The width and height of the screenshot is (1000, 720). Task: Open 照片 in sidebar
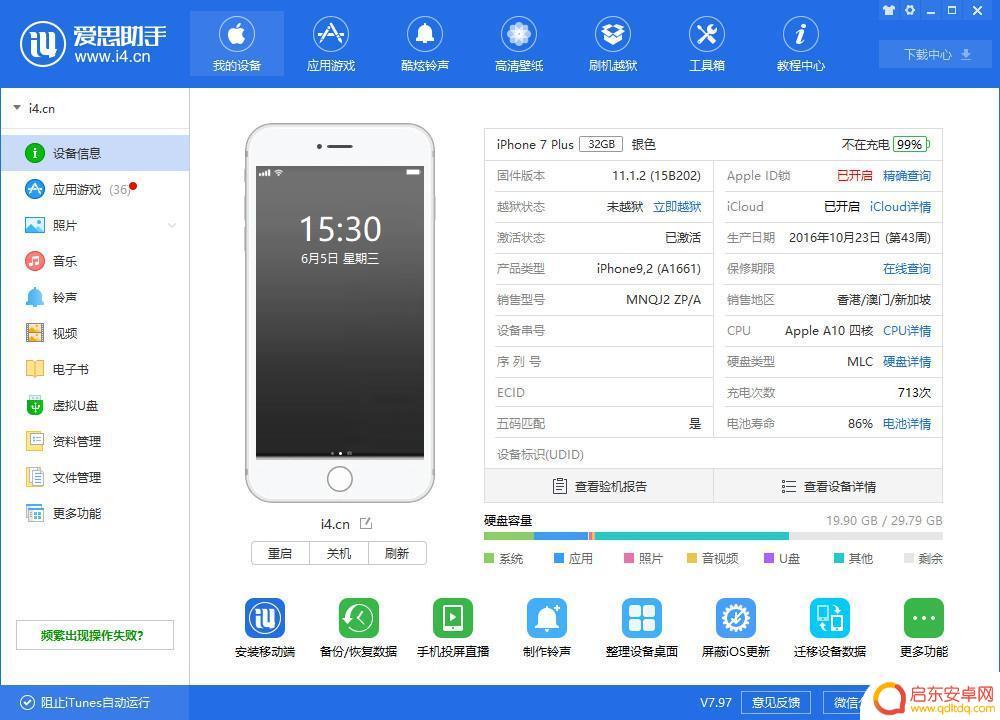tap(95, 225)
